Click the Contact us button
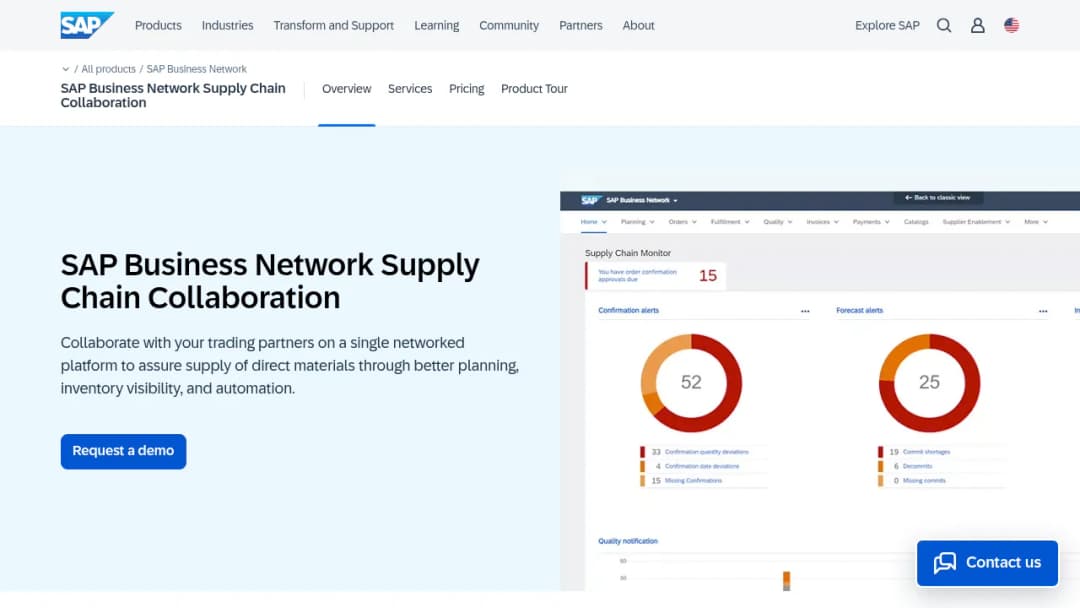The height and width of the screenshot is (608, 1080). 987,563
